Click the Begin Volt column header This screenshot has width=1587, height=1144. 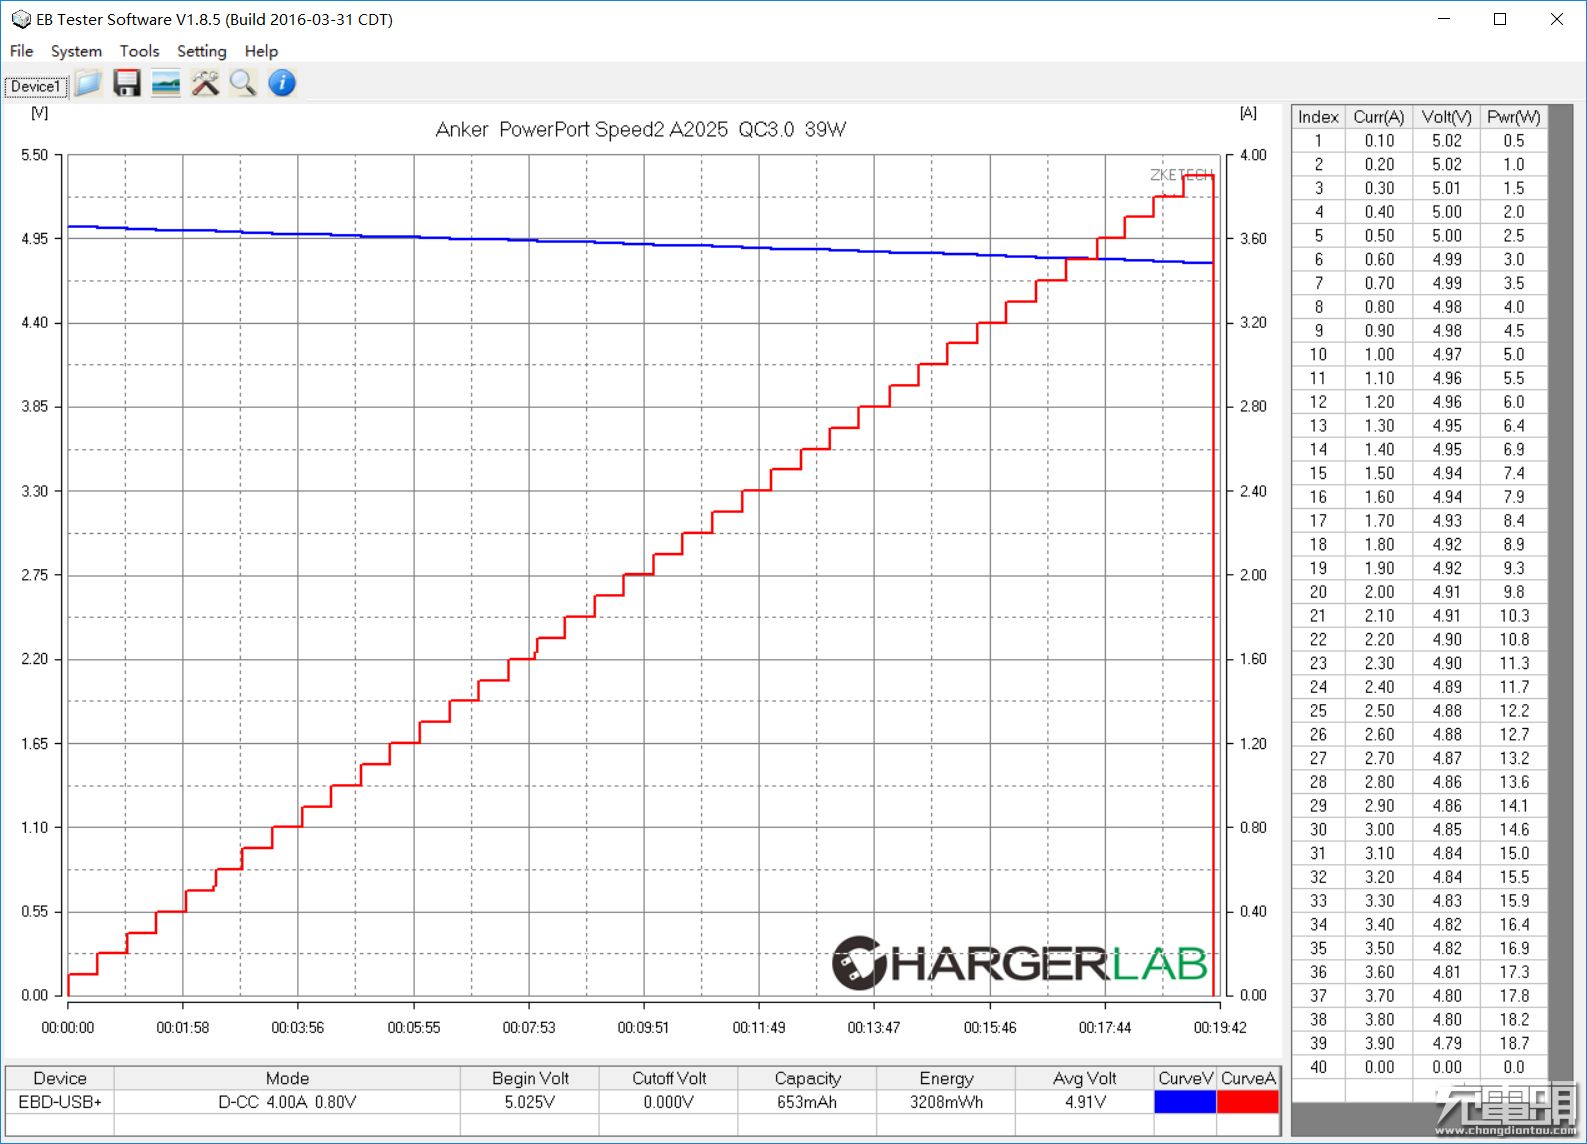tap(530, 1078)
